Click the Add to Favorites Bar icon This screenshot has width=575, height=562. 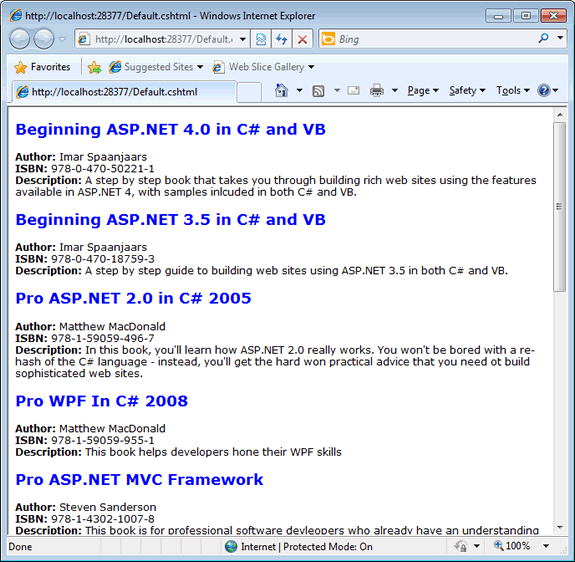[x=94, y=67]
